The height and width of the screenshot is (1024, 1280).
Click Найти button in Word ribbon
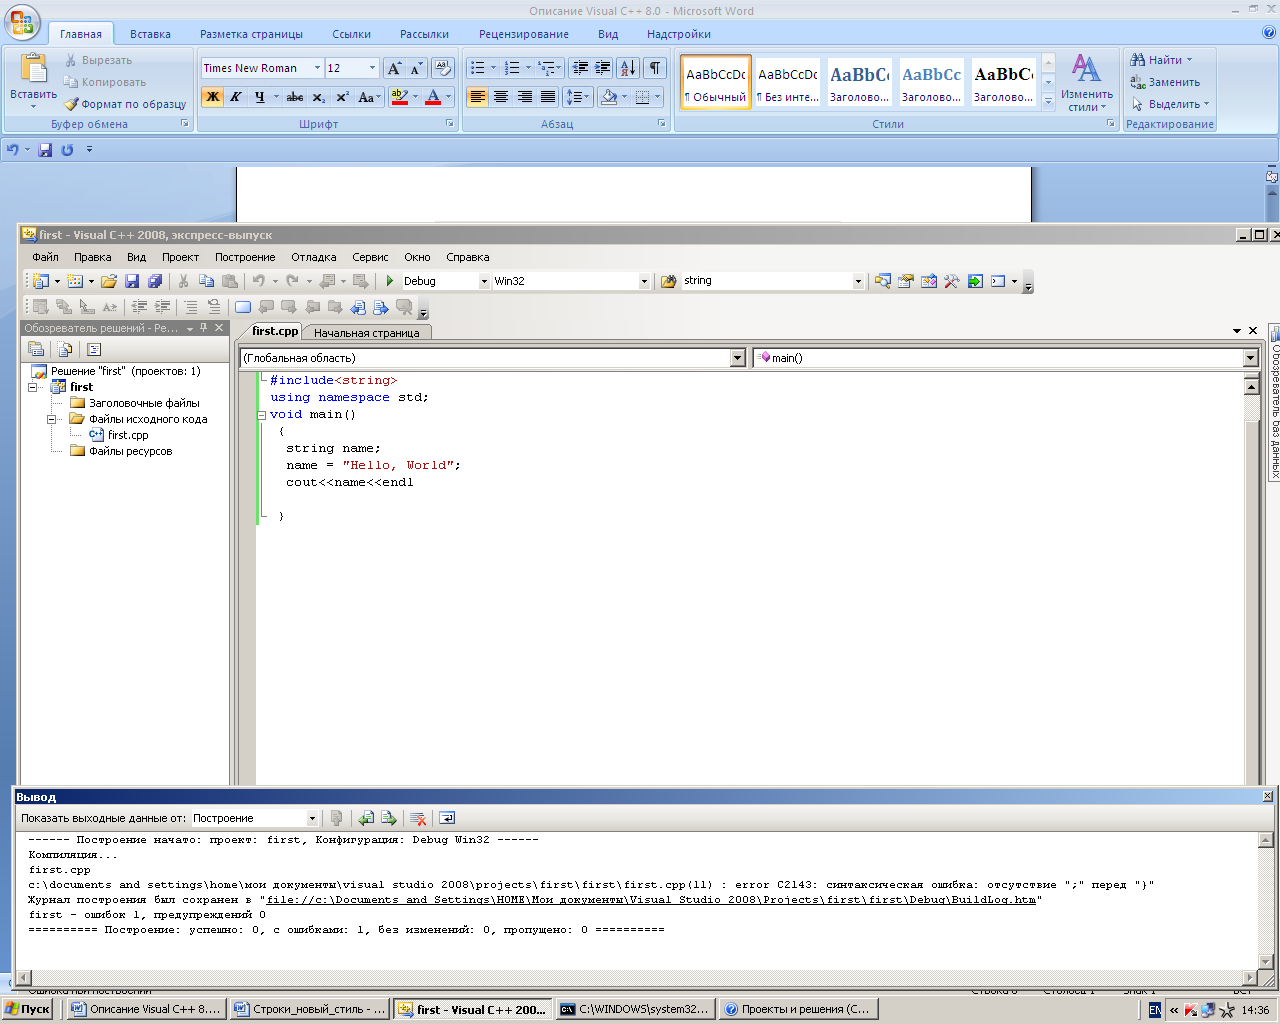(1163, 60)
